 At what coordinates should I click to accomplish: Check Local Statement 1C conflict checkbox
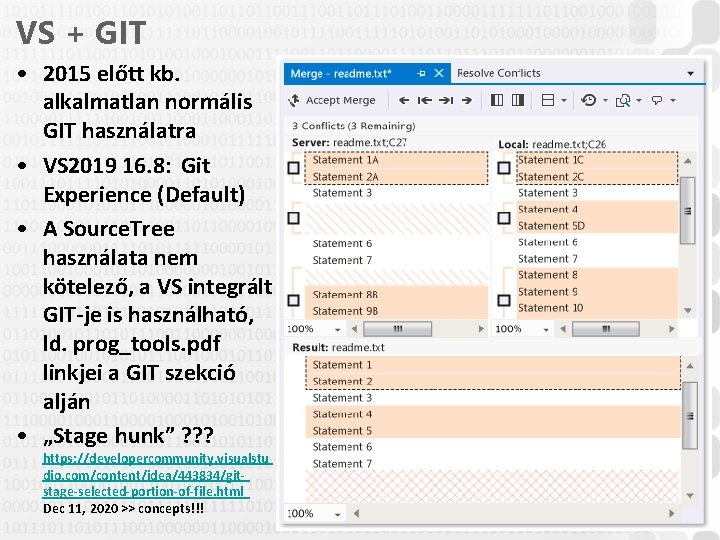504,168
